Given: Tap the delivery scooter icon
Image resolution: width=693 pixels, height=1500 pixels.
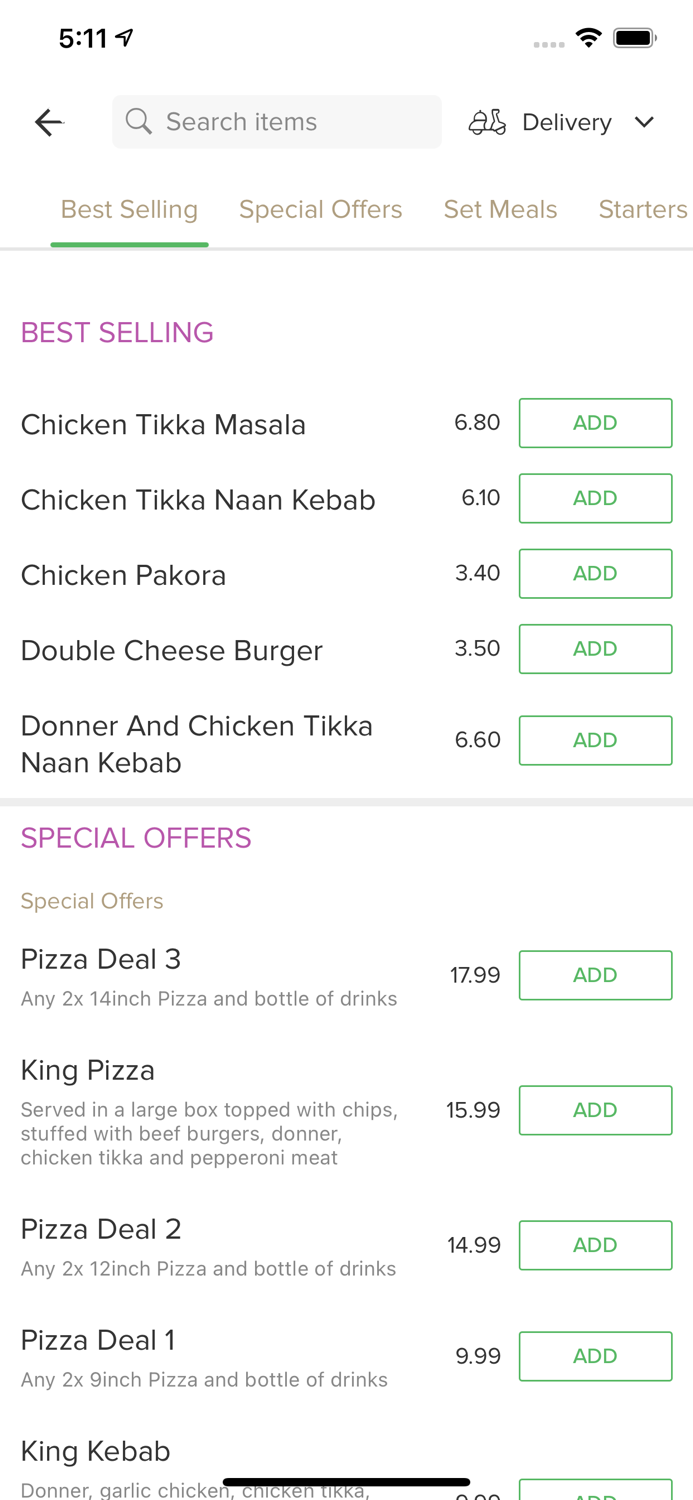Looking at the screenshot, I should (487, 122).
